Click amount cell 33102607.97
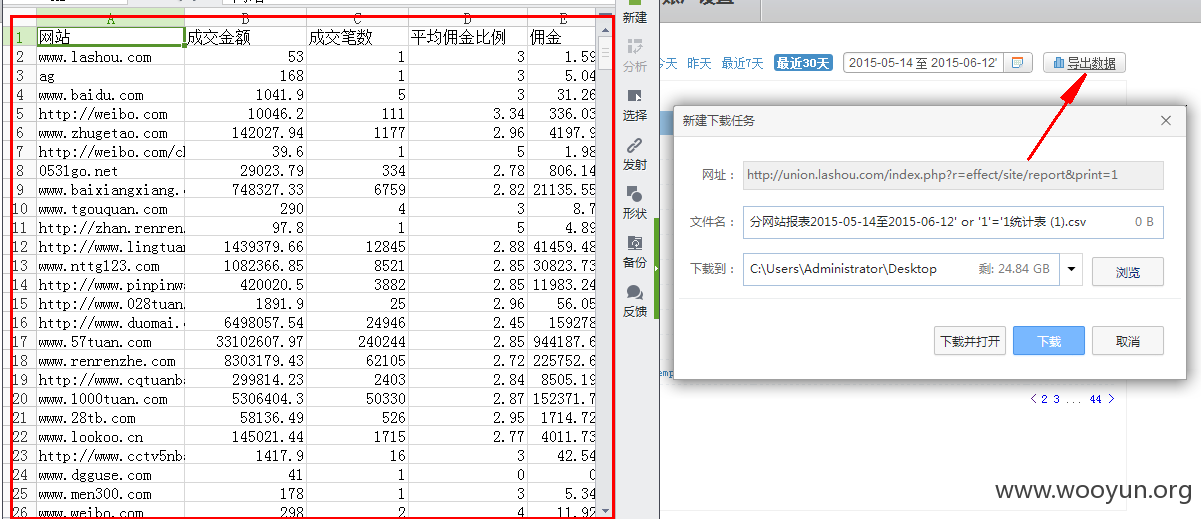 click(x=245, y=342)
